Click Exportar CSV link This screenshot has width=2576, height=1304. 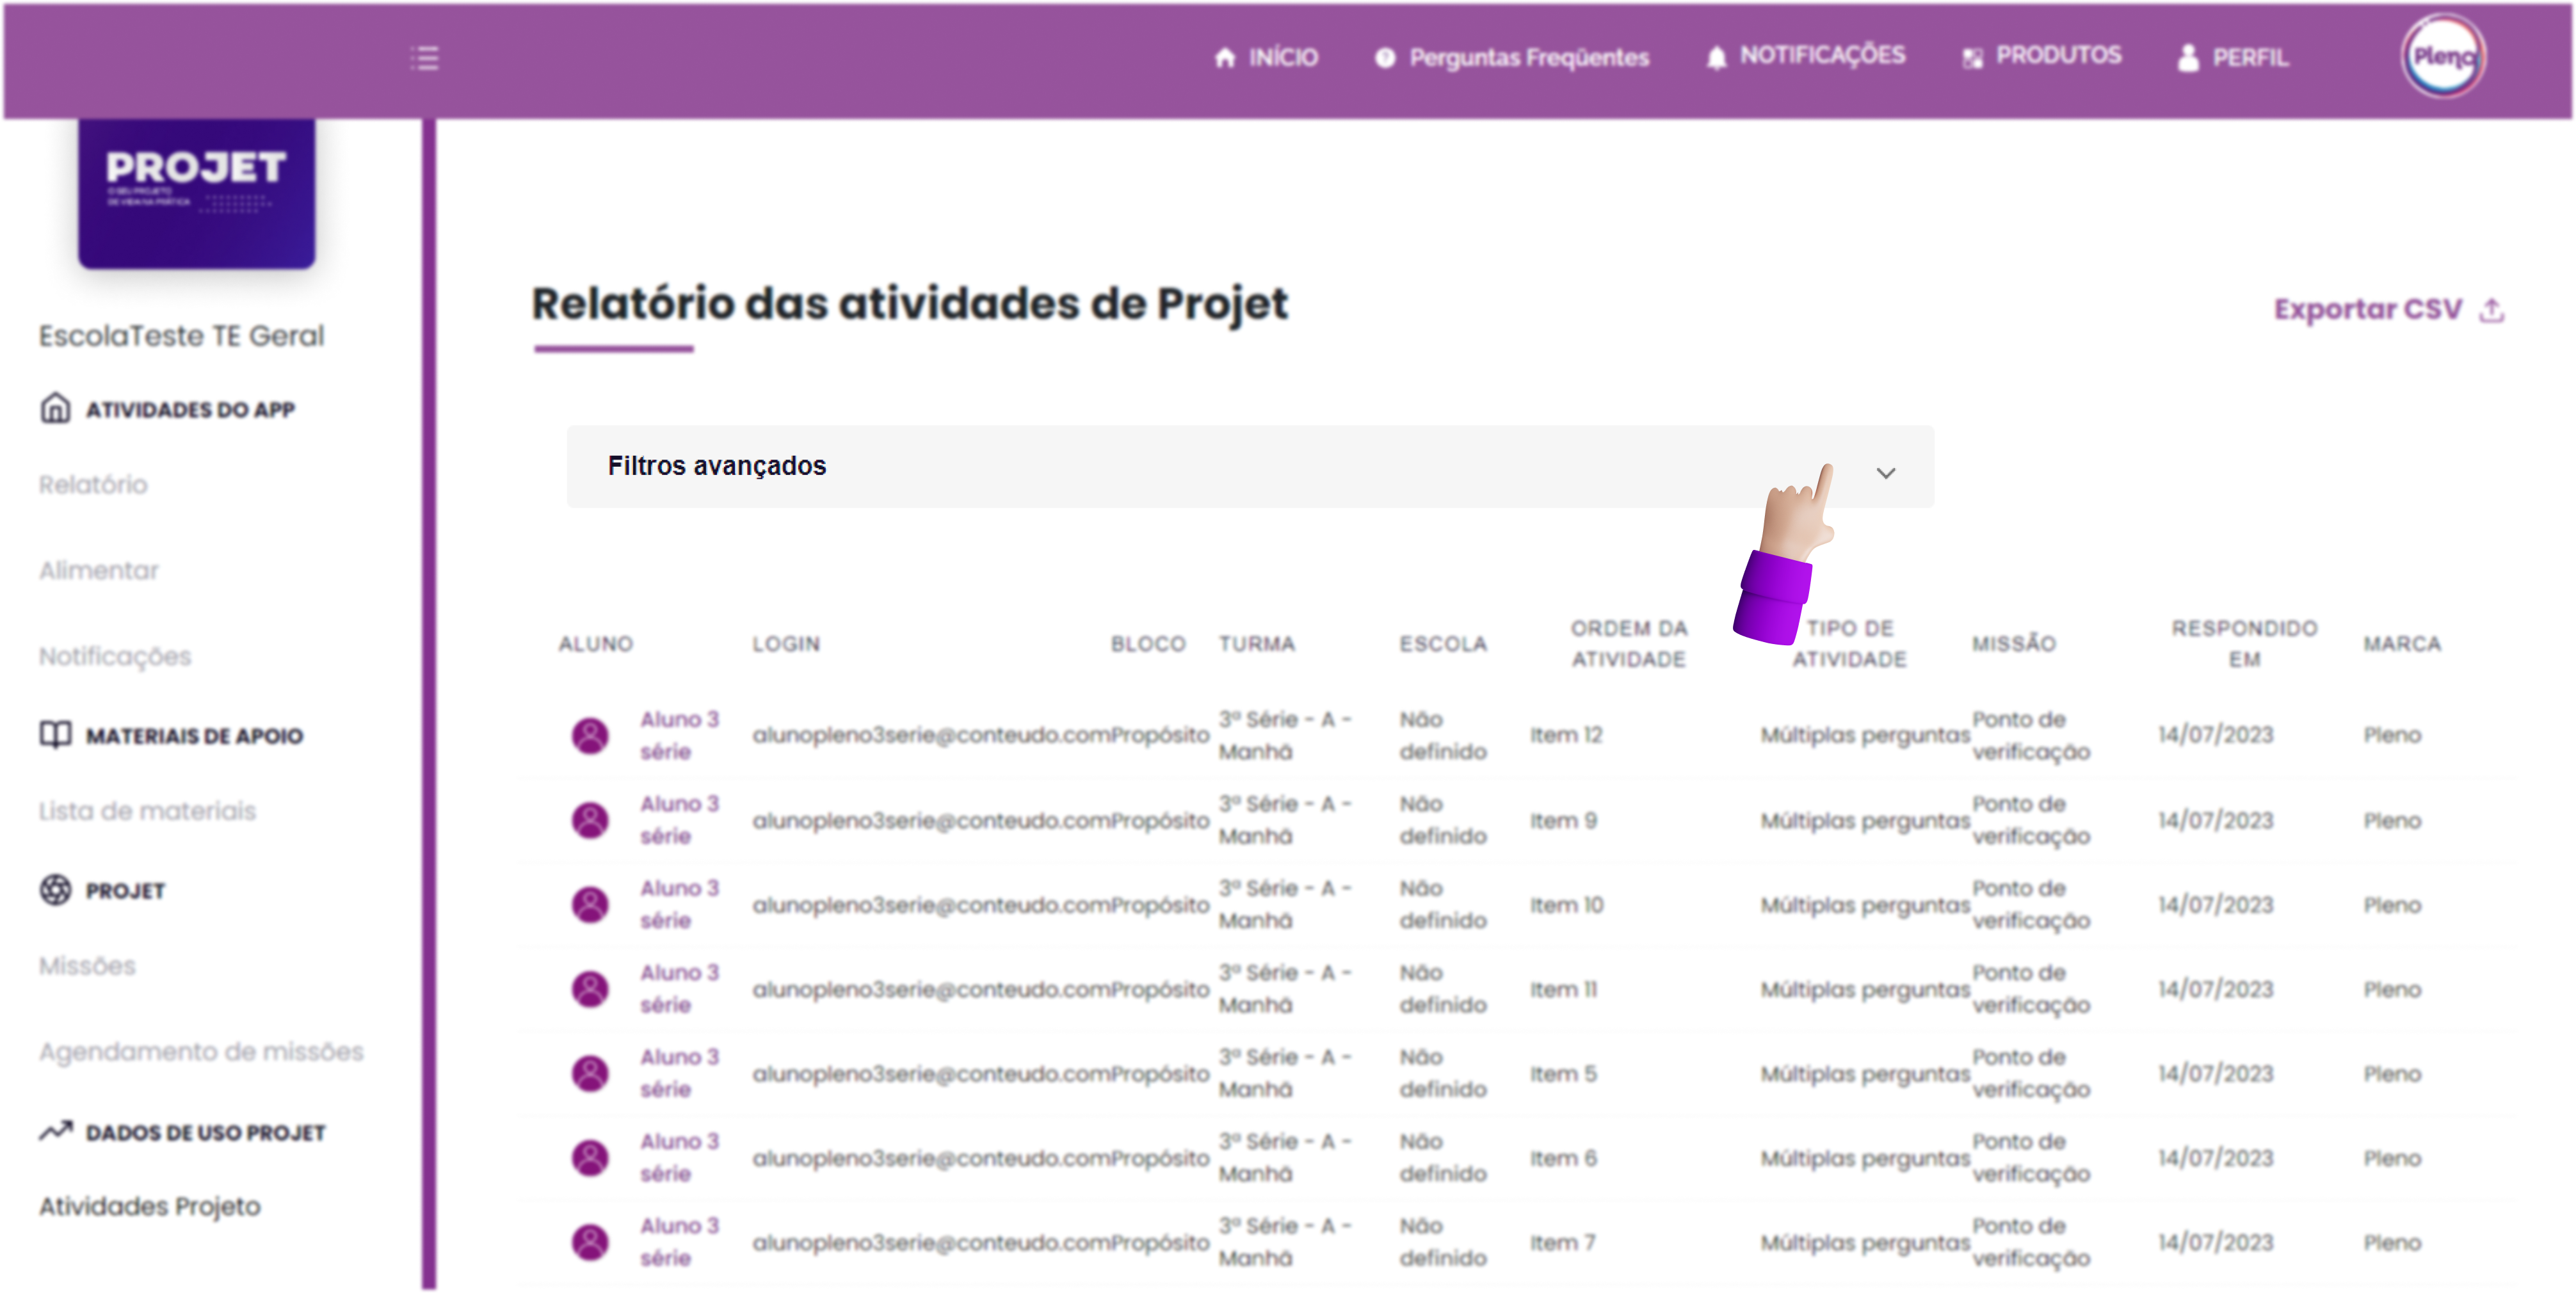2367,309
